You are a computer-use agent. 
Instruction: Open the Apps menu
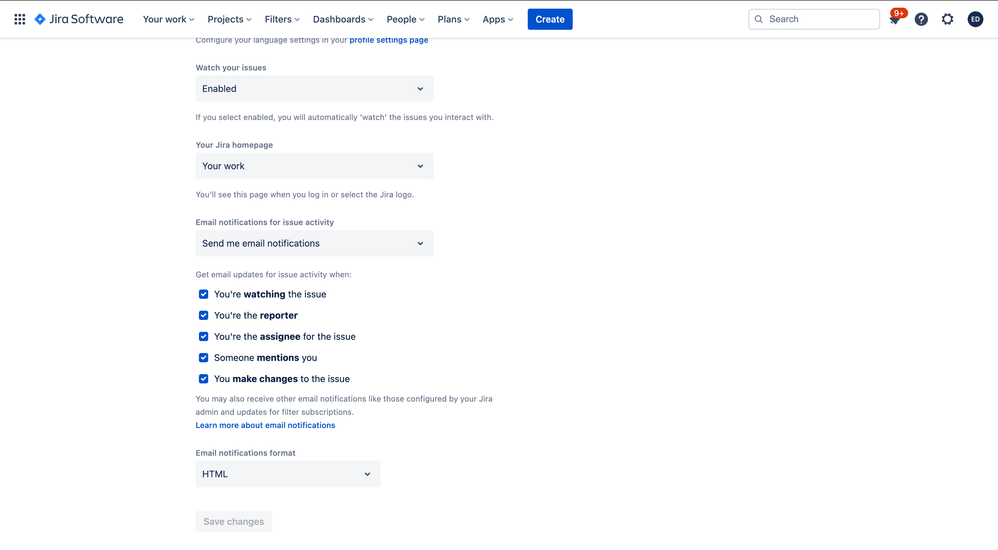pyautogui.click(x=498, y=19)
